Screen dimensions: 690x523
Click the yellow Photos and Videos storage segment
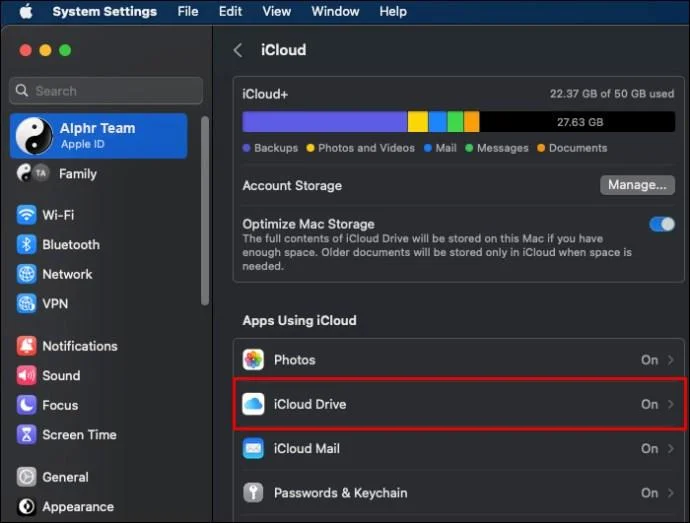click(x=418, y=122)
